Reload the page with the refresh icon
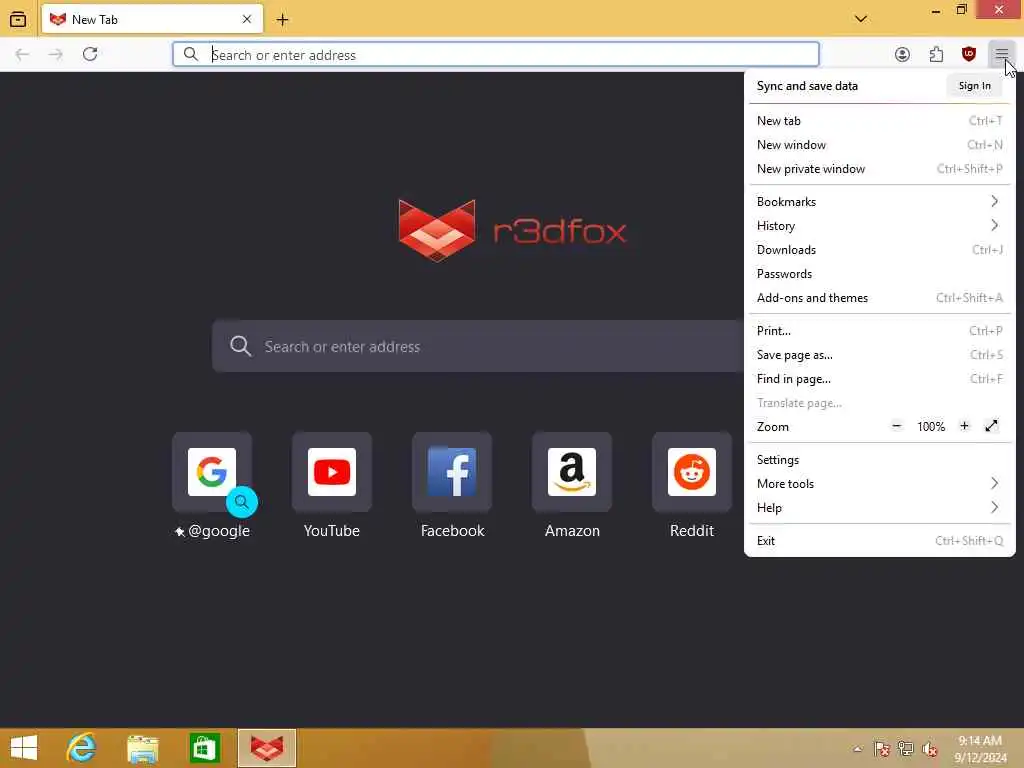This screenshot has width=1024, height=768. click(90, 54)
